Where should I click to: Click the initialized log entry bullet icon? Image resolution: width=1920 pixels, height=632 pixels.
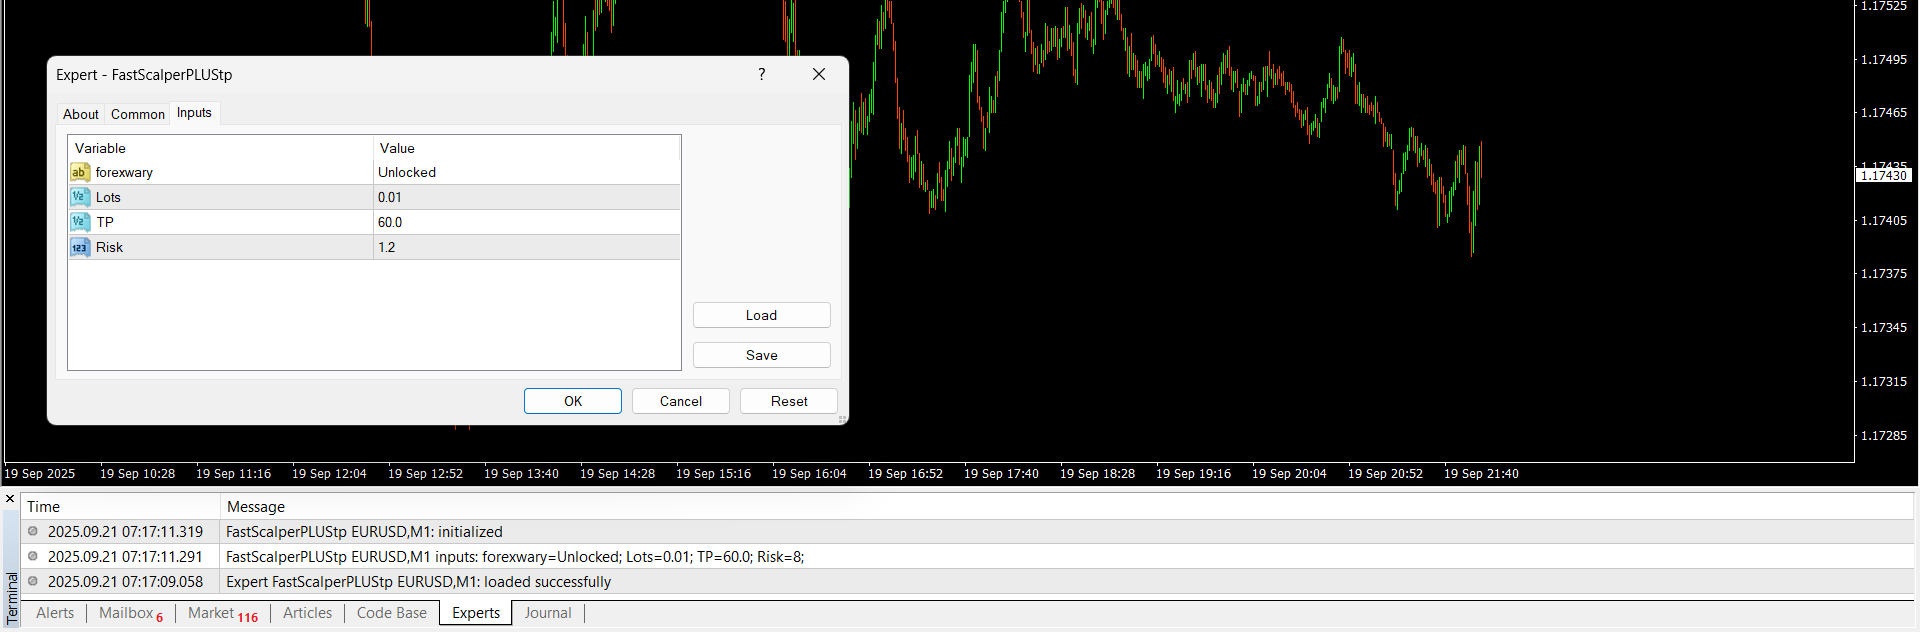(33, 531)
